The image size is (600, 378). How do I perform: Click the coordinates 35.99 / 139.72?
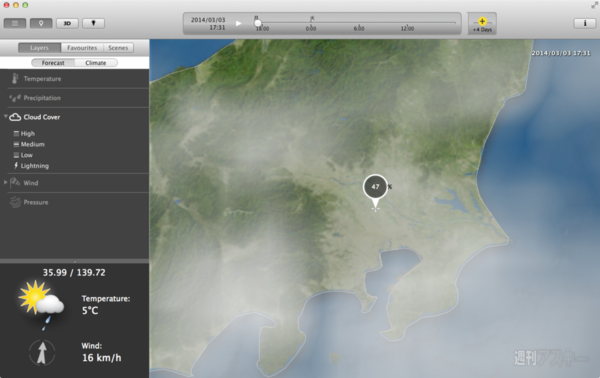tap(74, 272)
